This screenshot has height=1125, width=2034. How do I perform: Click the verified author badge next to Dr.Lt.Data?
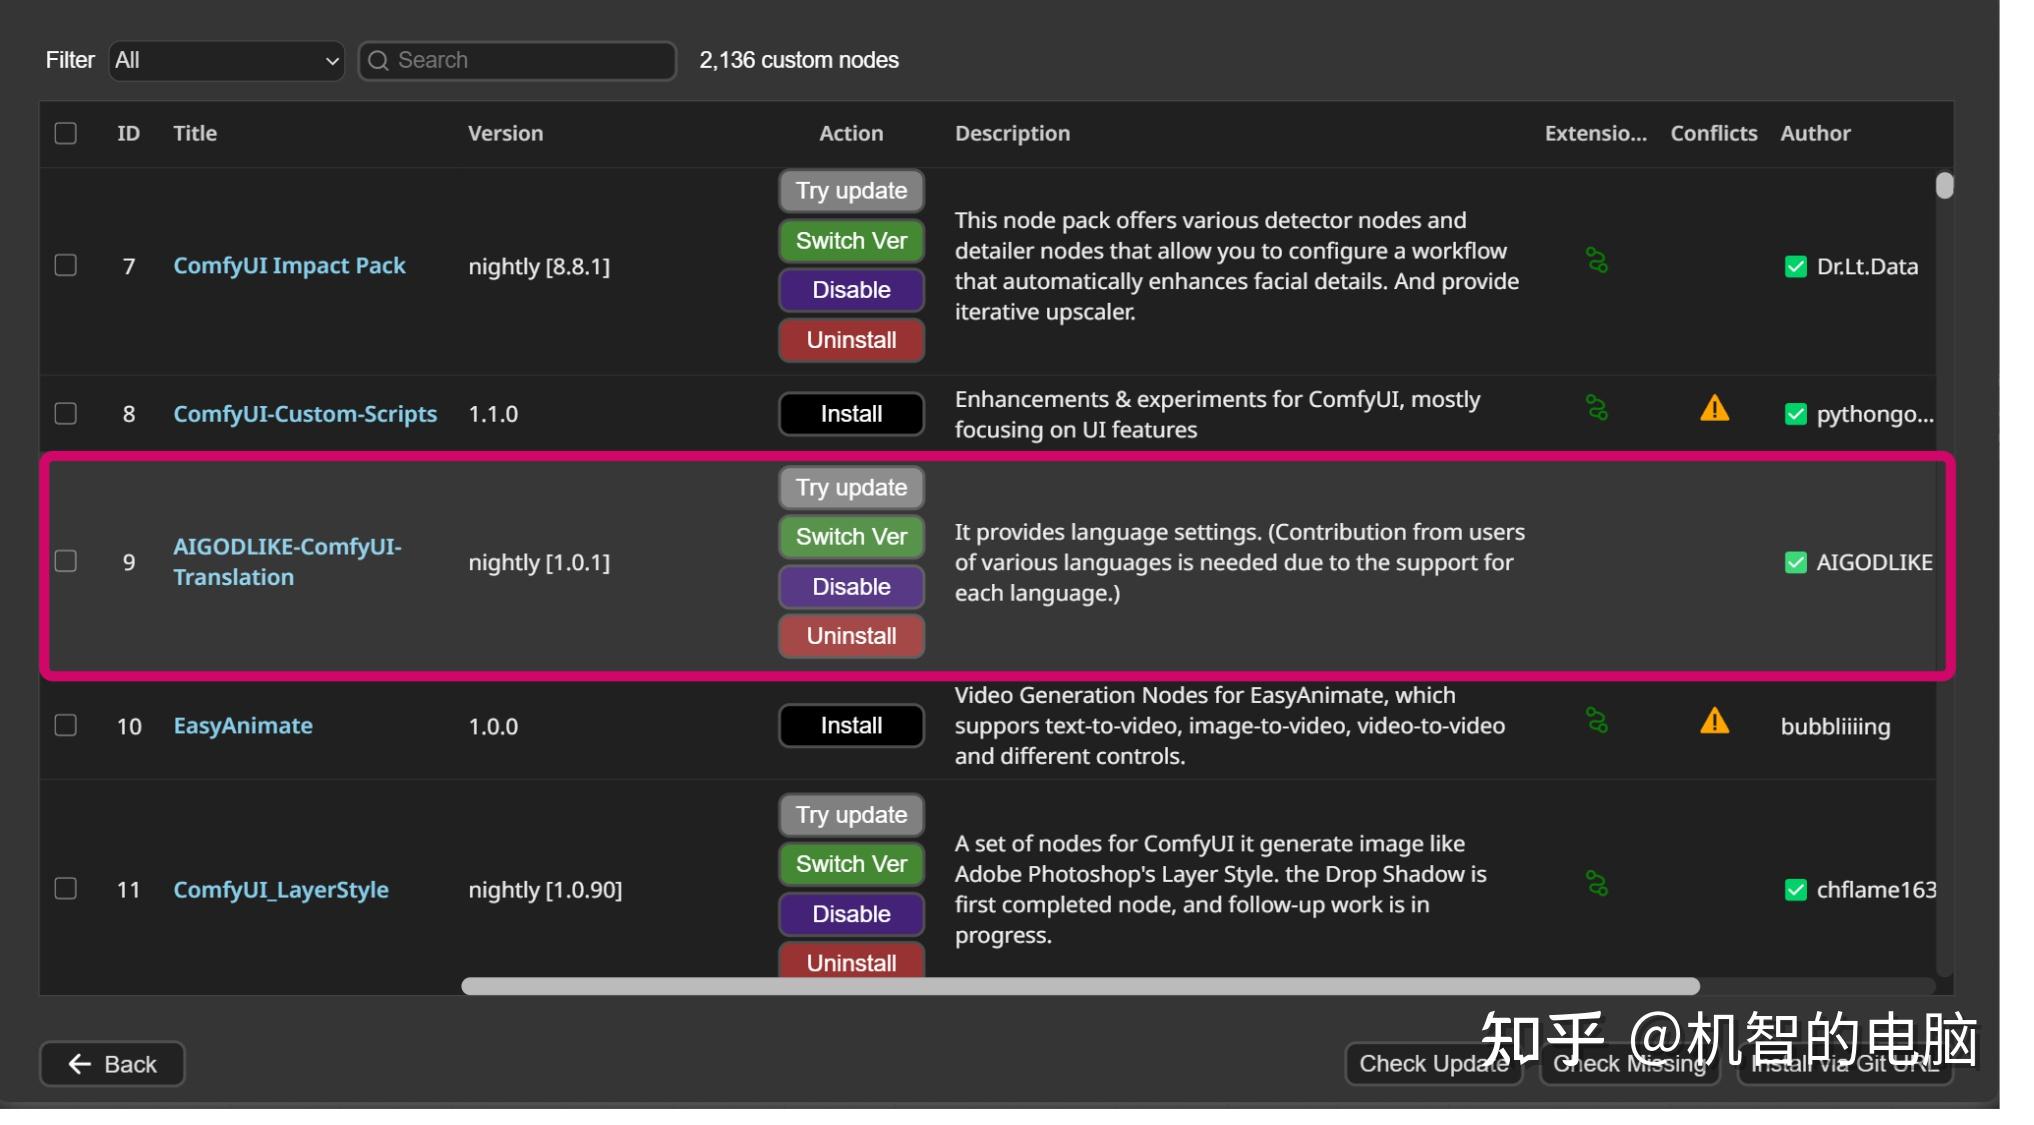coord(1796,267)
